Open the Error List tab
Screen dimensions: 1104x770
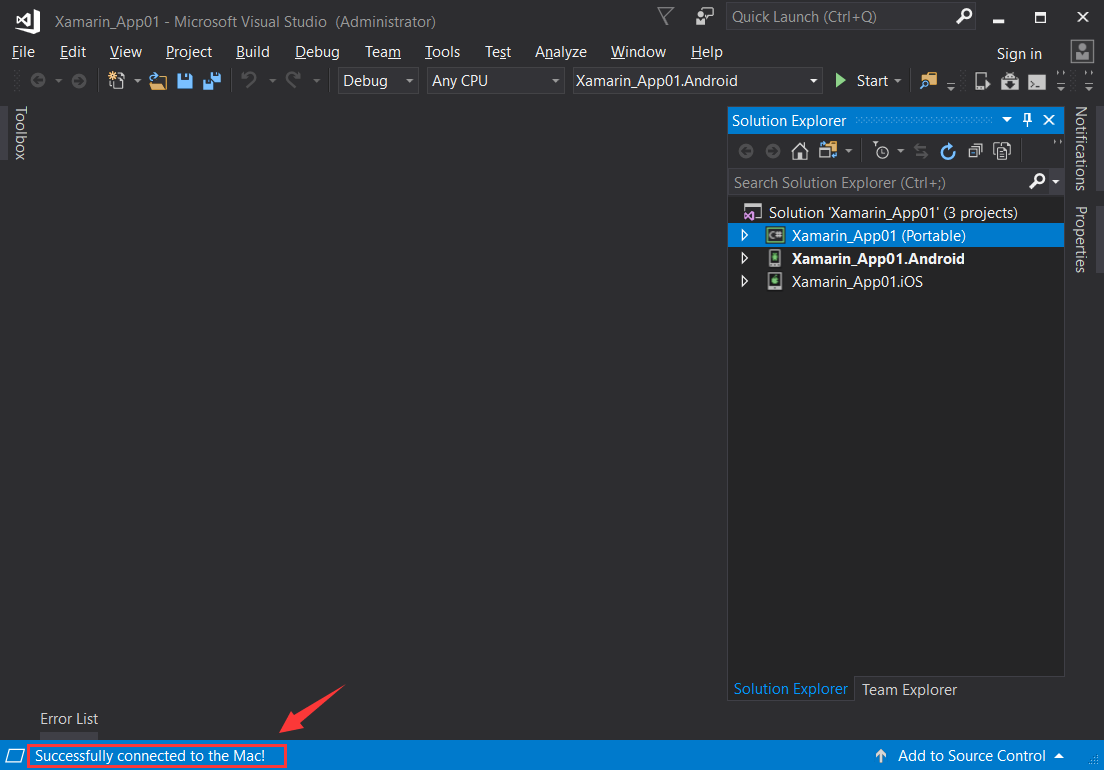69,719
